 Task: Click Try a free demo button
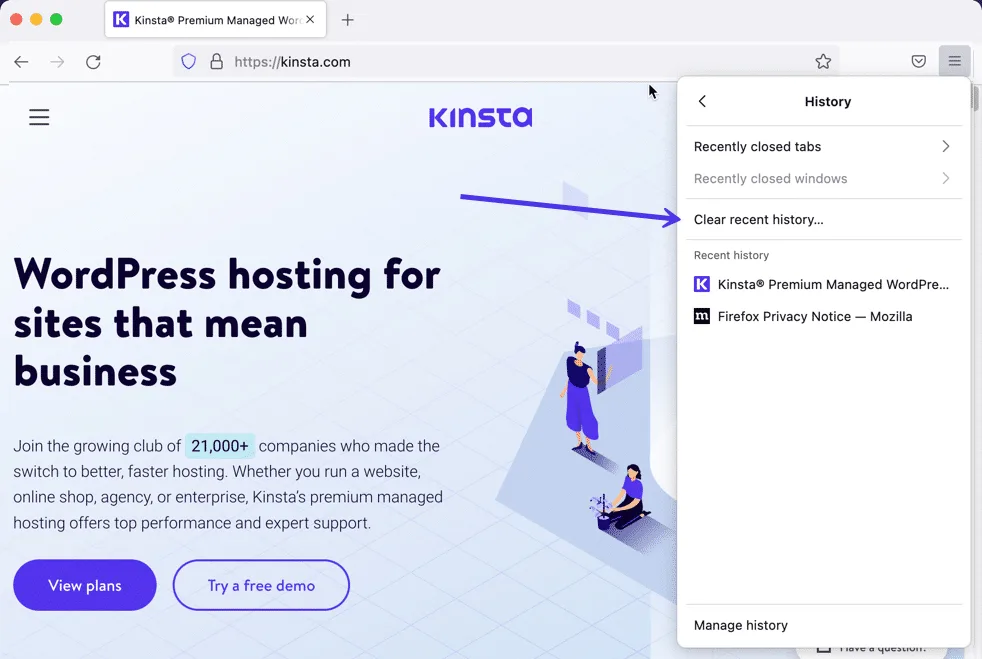coord(261,585)
